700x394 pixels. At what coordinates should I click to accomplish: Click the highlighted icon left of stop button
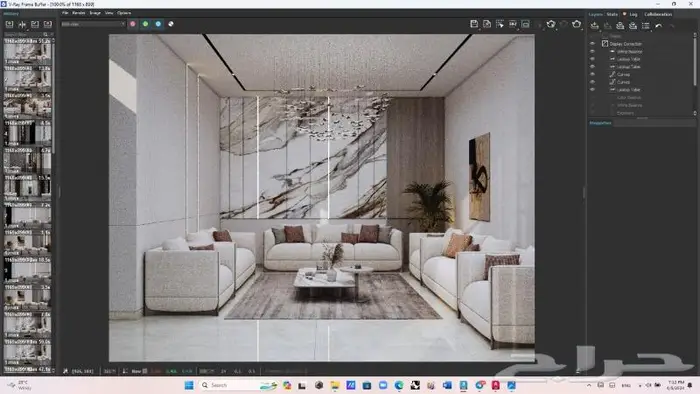click(526, 24)
